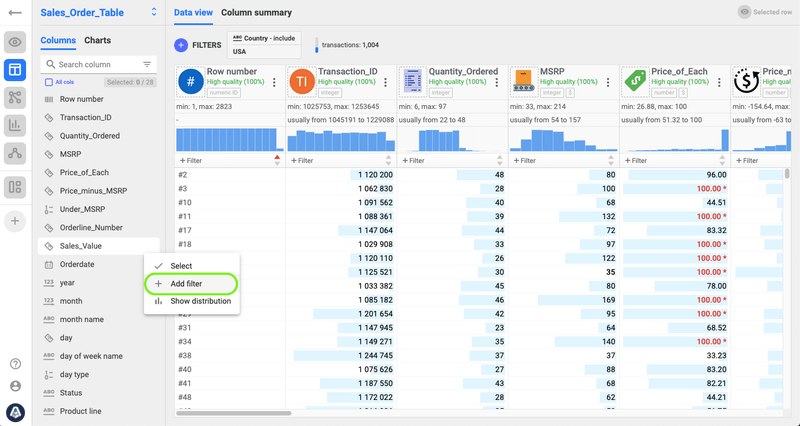
Task: Click the green price tag Price_of_Each icon
Action: click(635, 82)
